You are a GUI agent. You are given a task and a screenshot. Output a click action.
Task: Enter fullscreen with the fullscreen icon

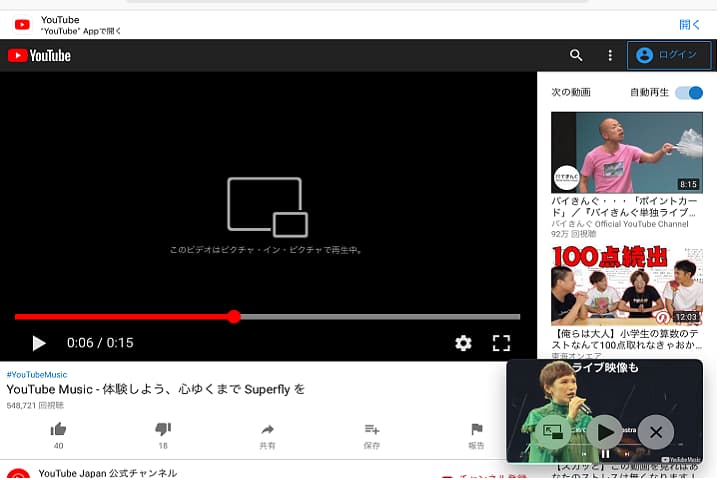(x=501, y=343)
